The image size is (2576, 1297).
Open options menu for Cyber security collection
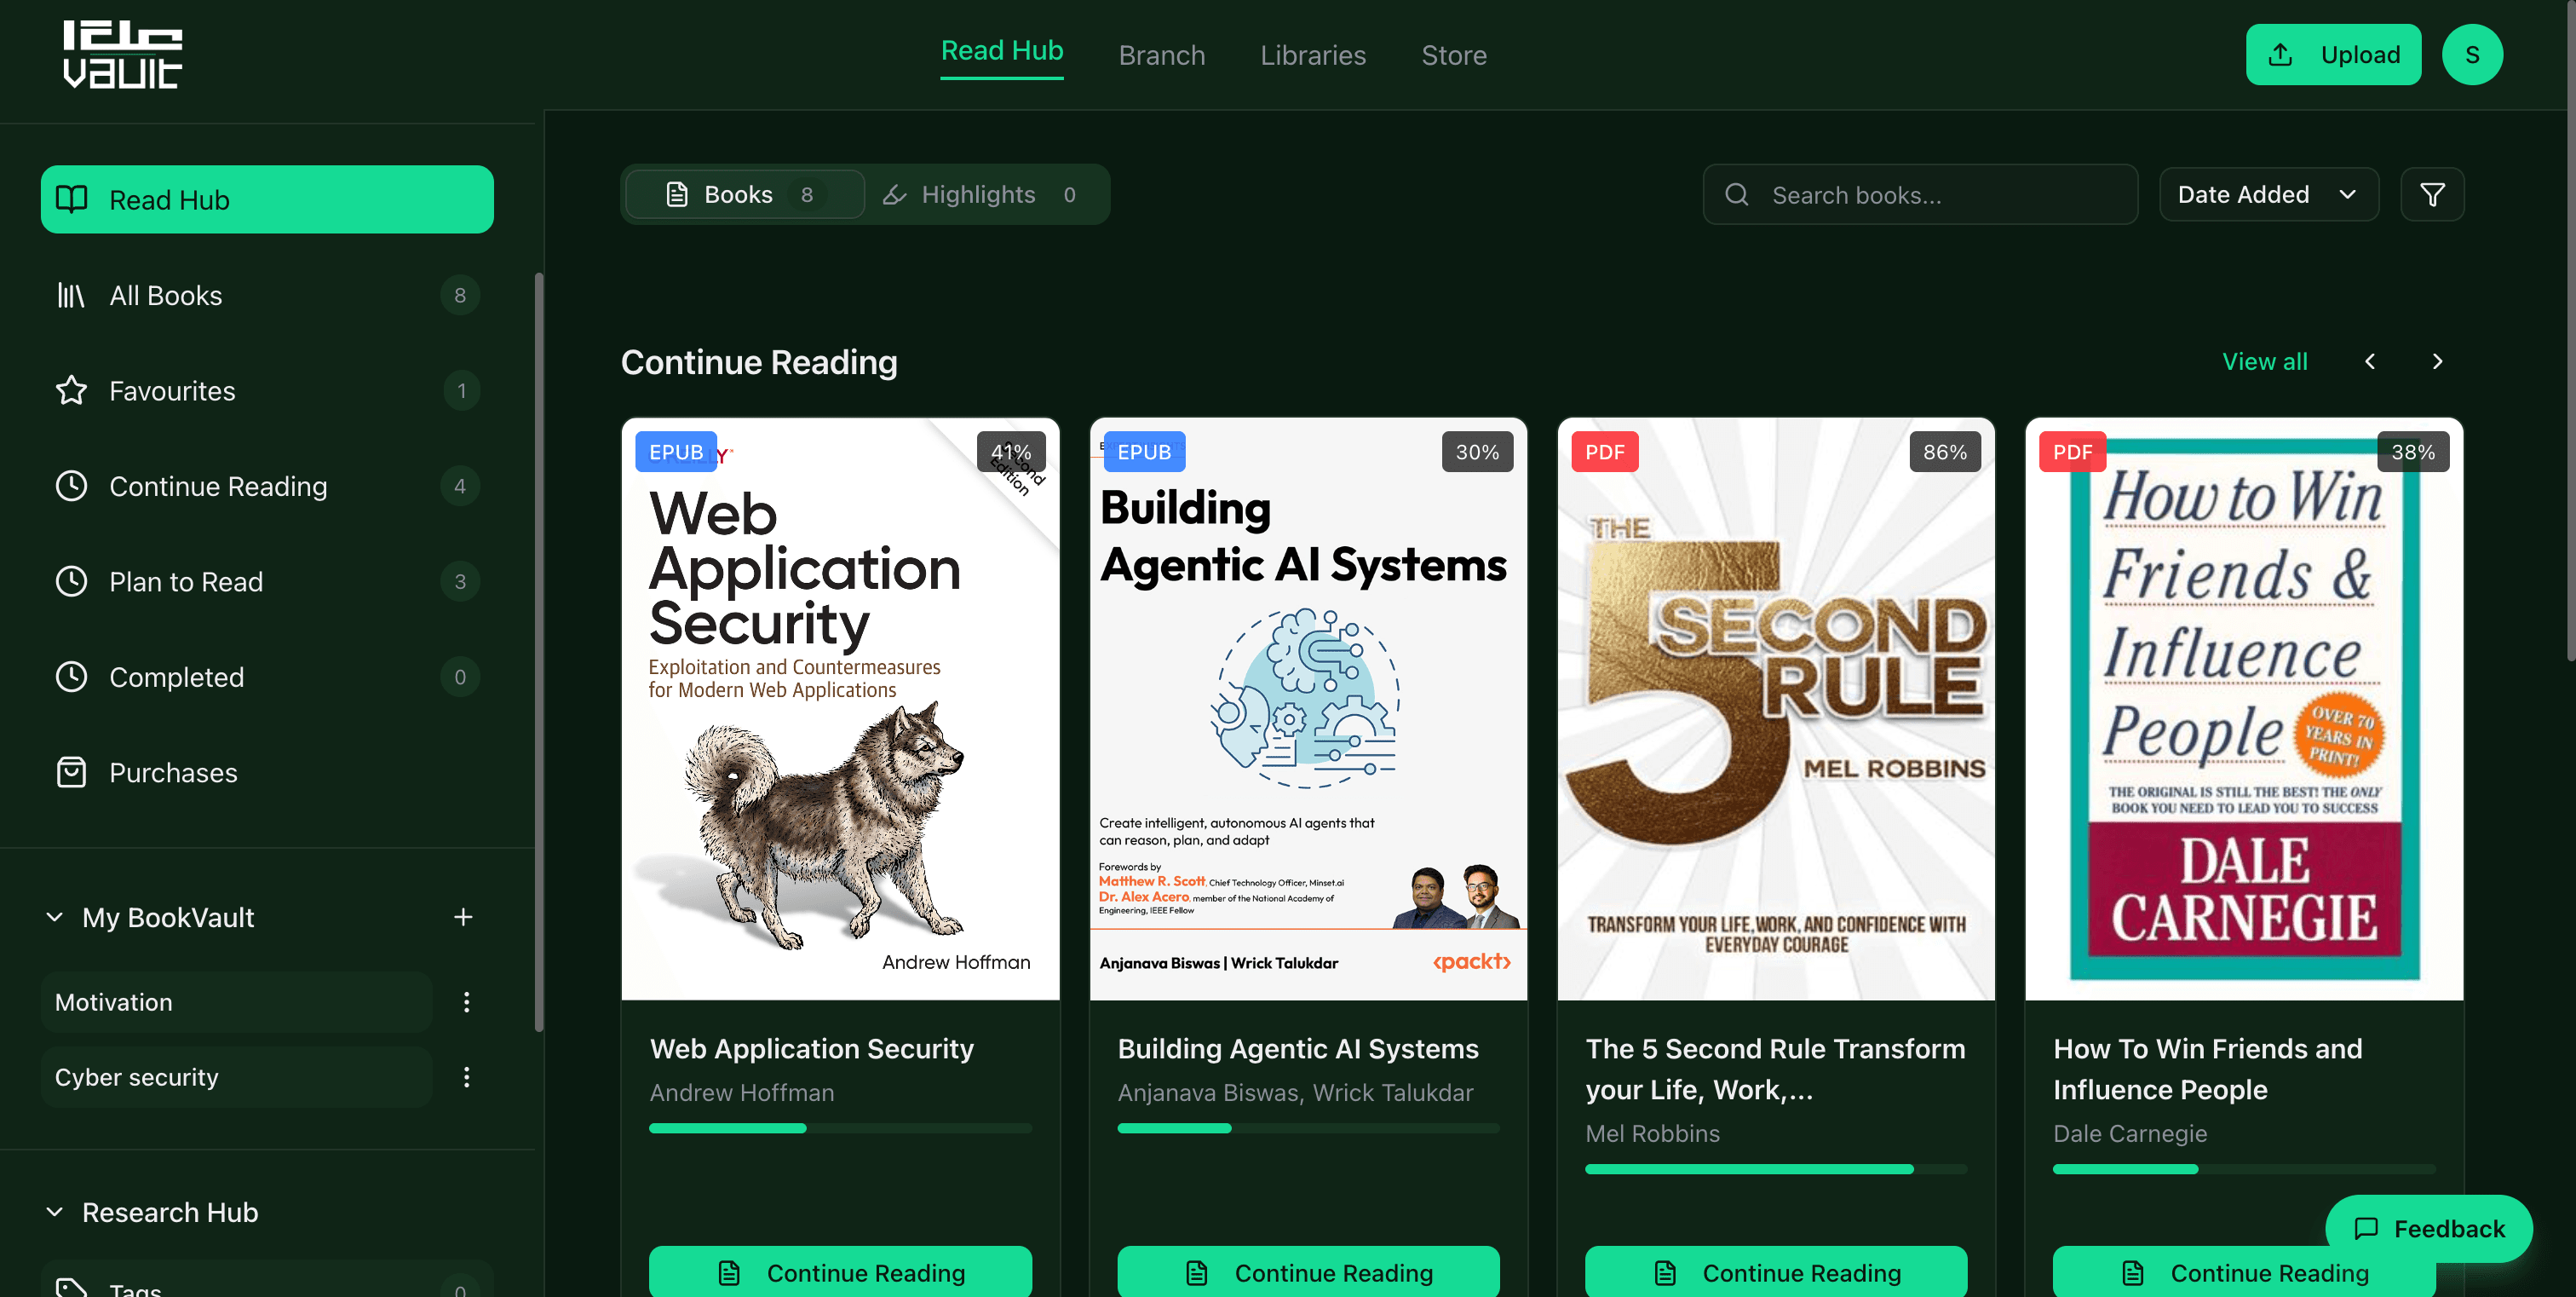[x=466, y=1077]
